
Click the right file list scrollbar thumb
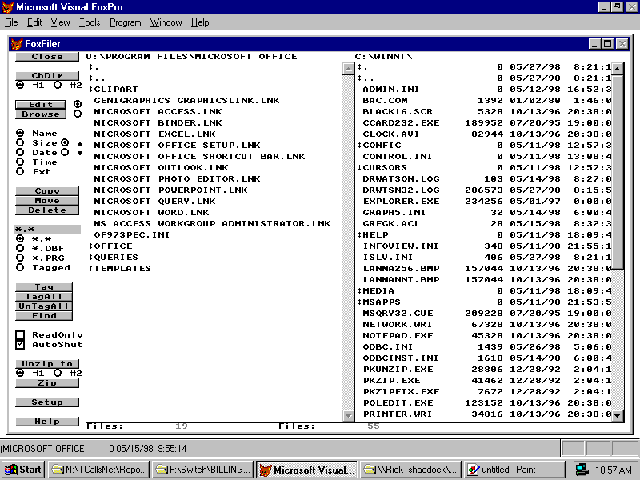pos(618,172)
